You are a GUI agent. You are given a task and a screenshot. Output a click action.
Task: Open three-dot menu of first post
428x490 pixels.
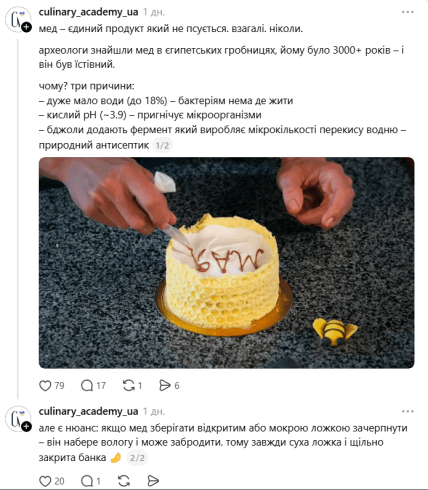pos(407,12)
